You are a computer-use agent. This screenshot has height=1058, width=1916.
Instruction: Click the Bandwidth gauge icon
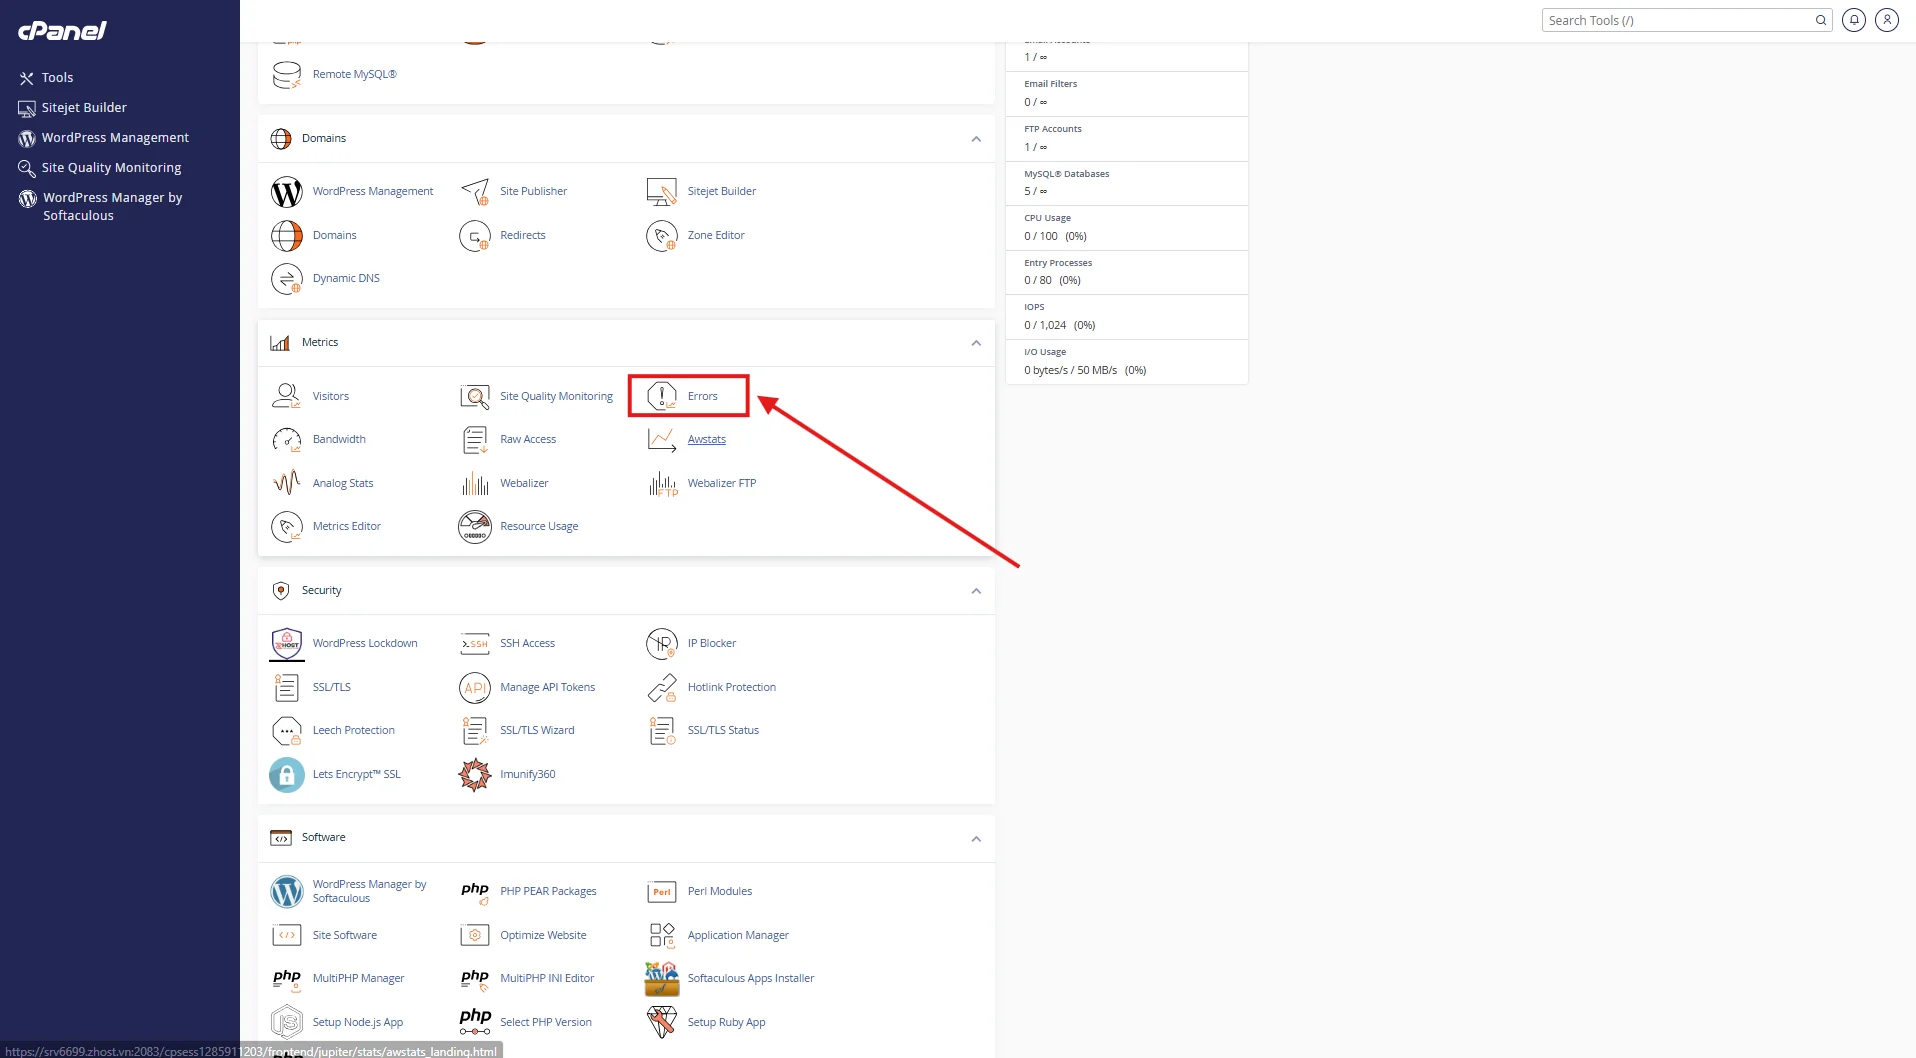[286, 439]
